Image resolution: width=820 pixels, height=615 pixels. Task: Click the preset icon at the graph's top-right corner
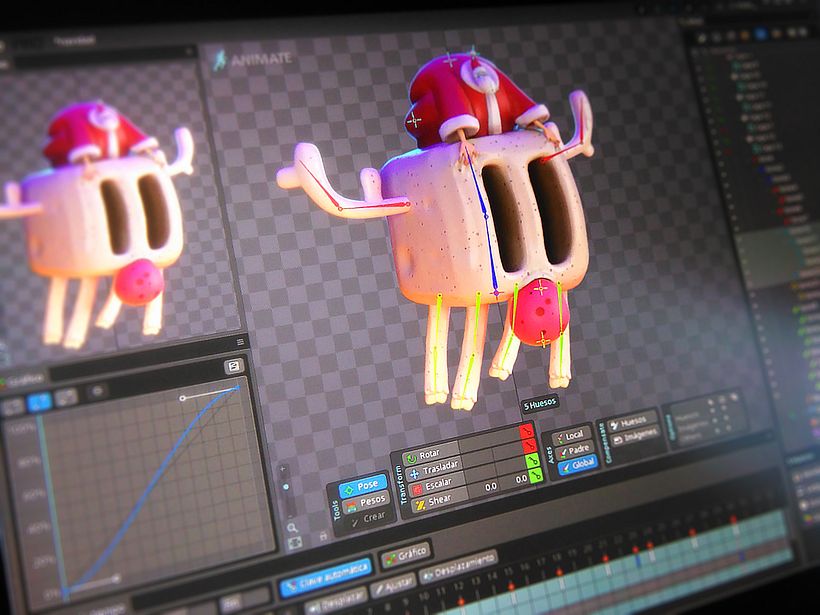(233, 366)
